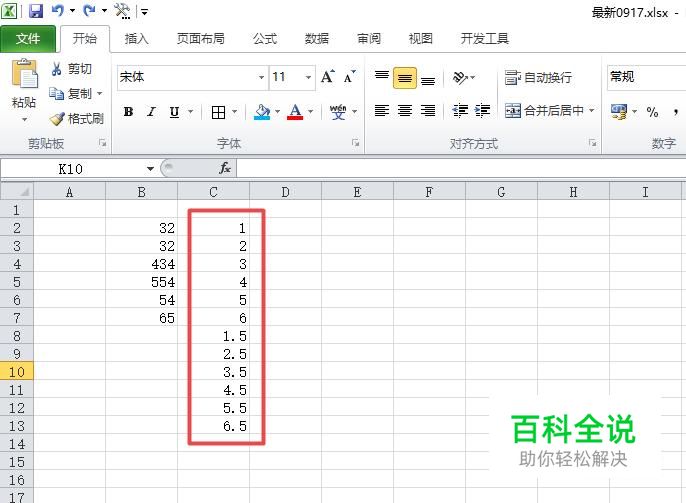Click the 粘贴 paste icon
Screen dimensions: 686x503
(x=24, y=73)
